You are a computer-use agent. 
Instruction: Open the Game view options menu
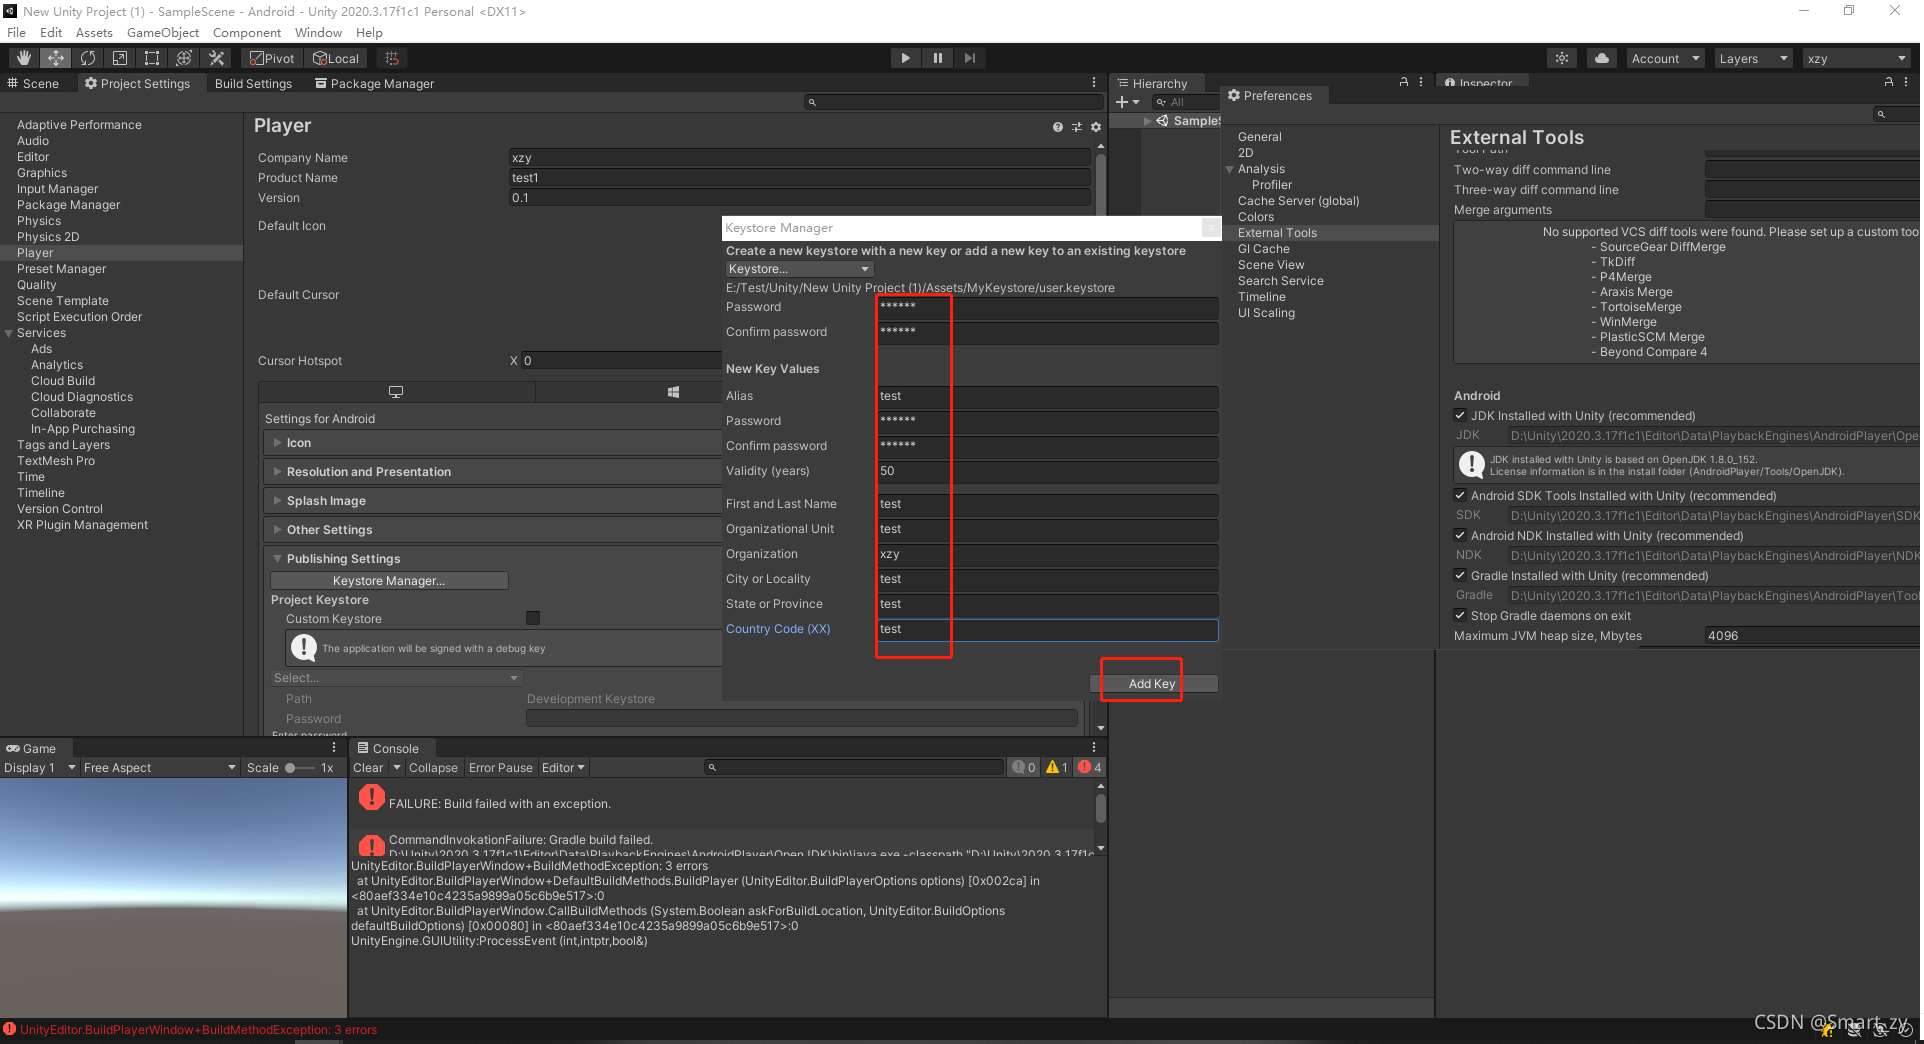[334, 747]
